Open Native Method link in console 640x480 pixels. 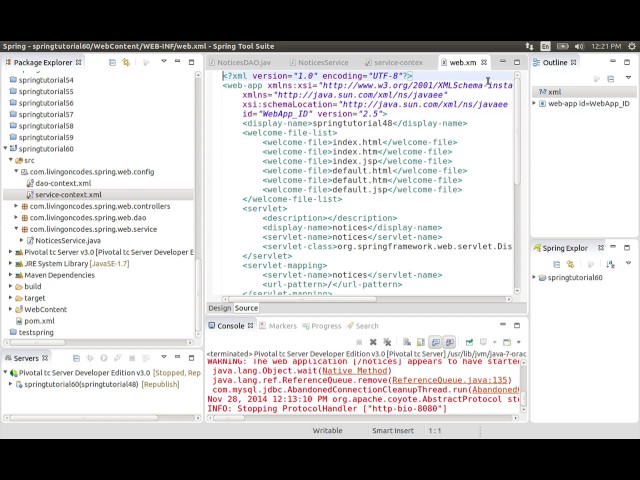tap(355, 371)
